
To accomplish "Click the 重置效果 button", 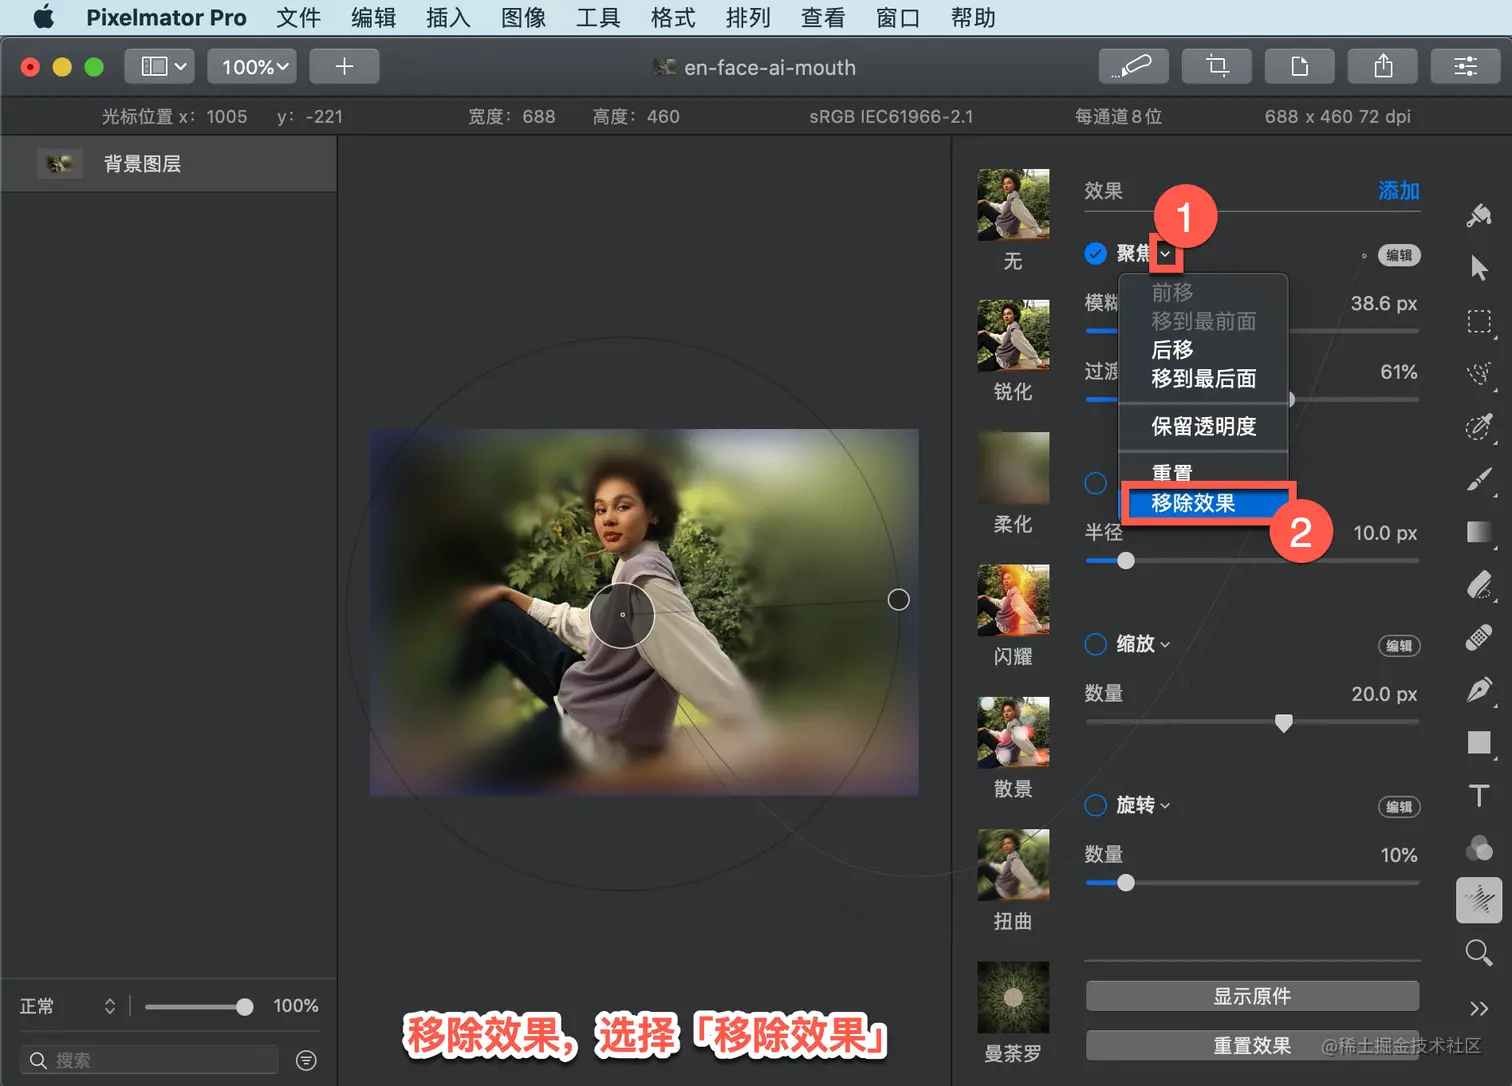I will pos(1252,1045).
